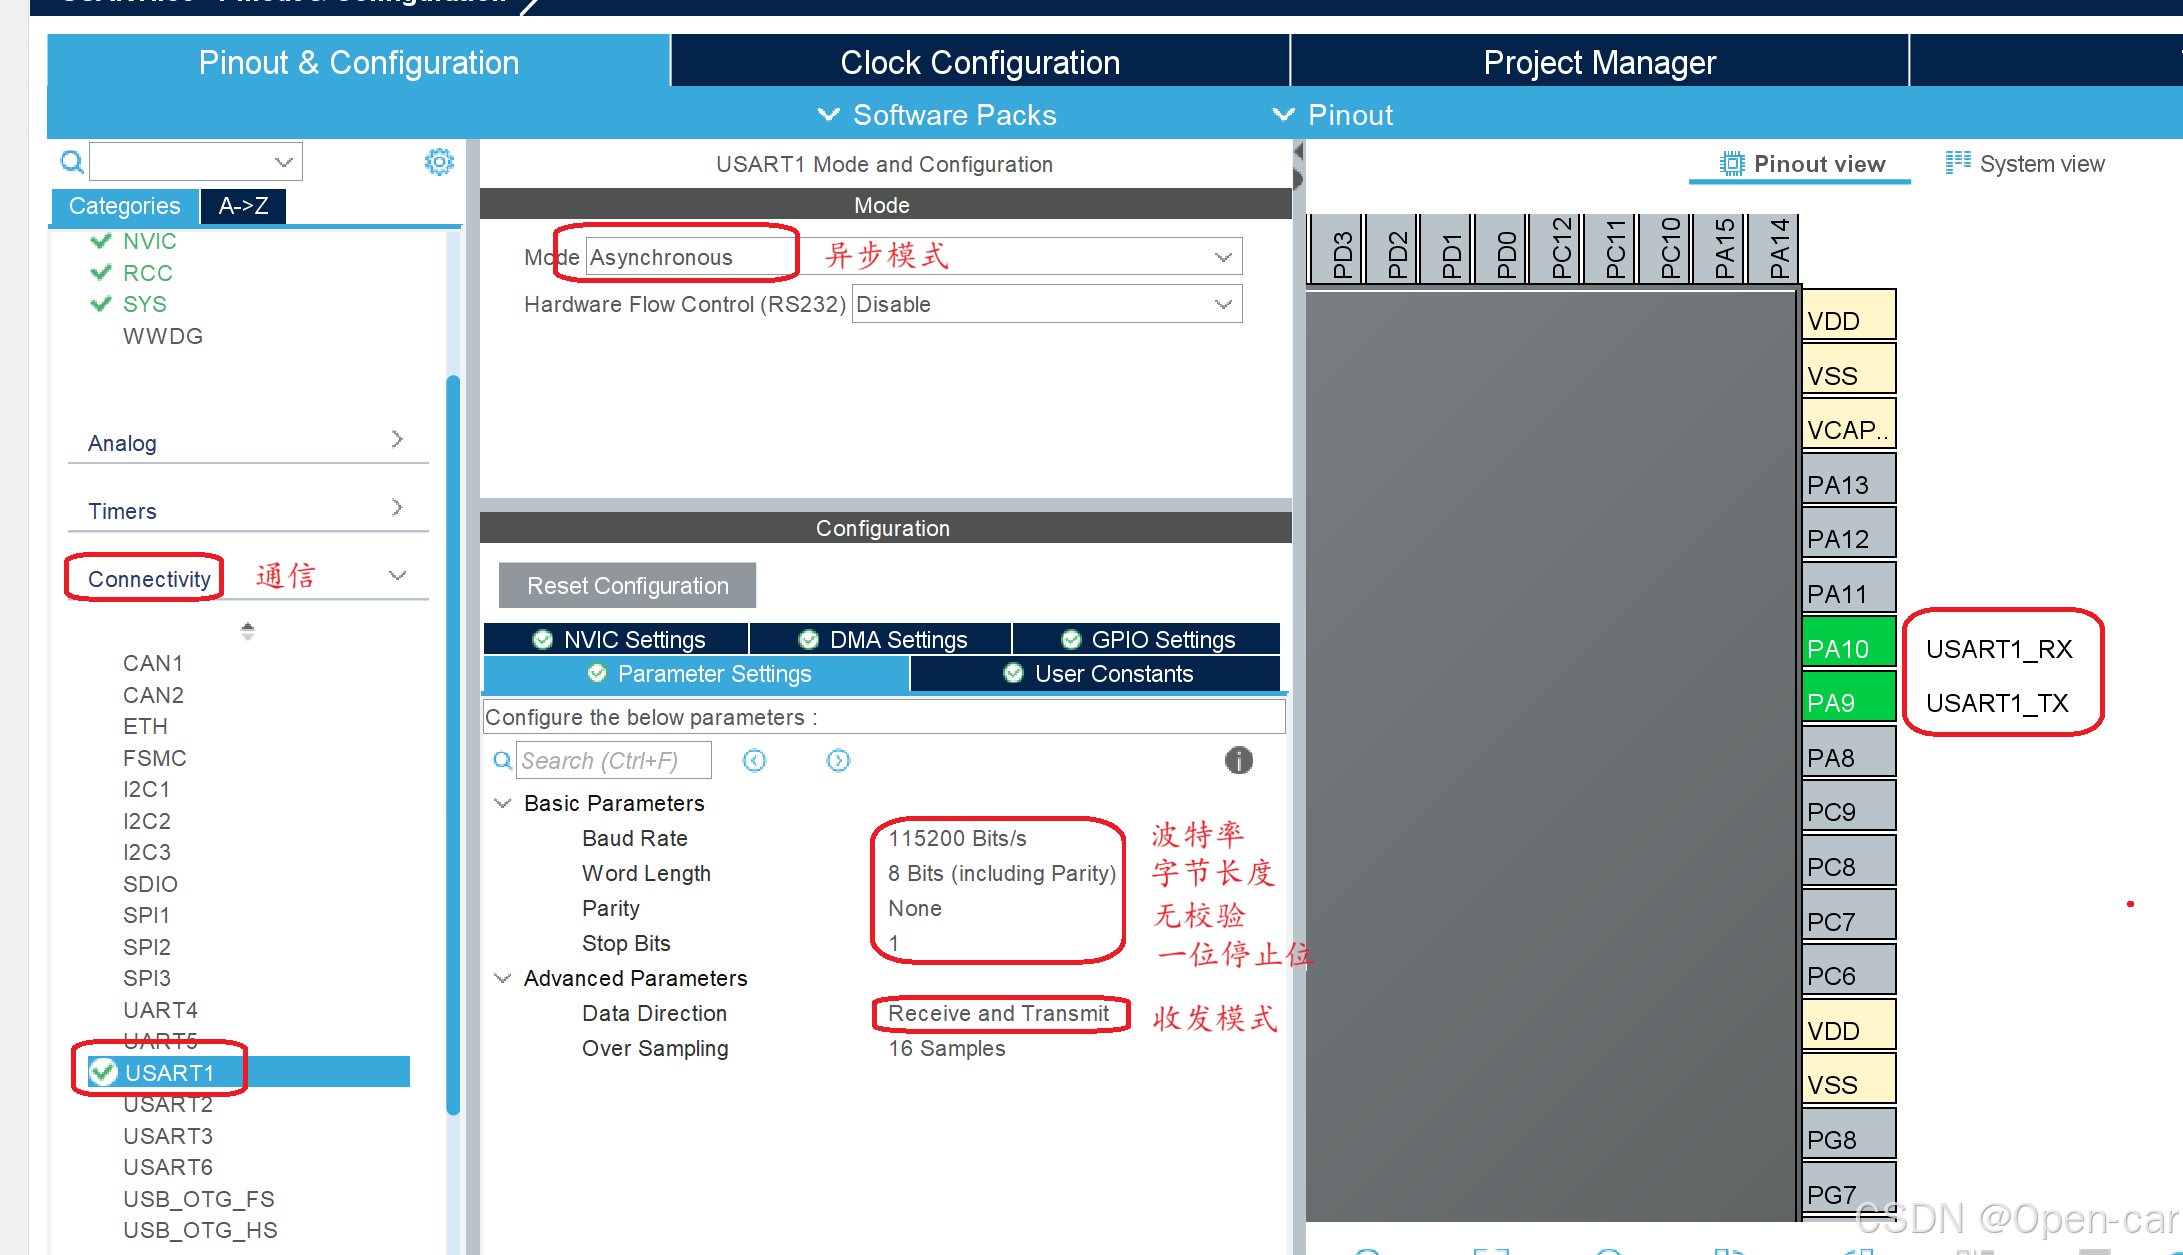The image size is (2183, 1255).
Task: Click the next search result arrow icon
Action: [x=838, y=761]
